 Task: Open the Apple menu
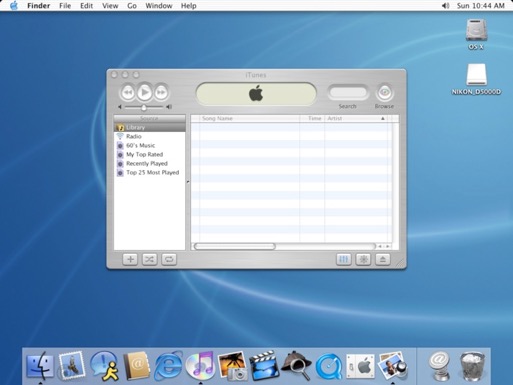pyautogui.click(x=14, y=6)
